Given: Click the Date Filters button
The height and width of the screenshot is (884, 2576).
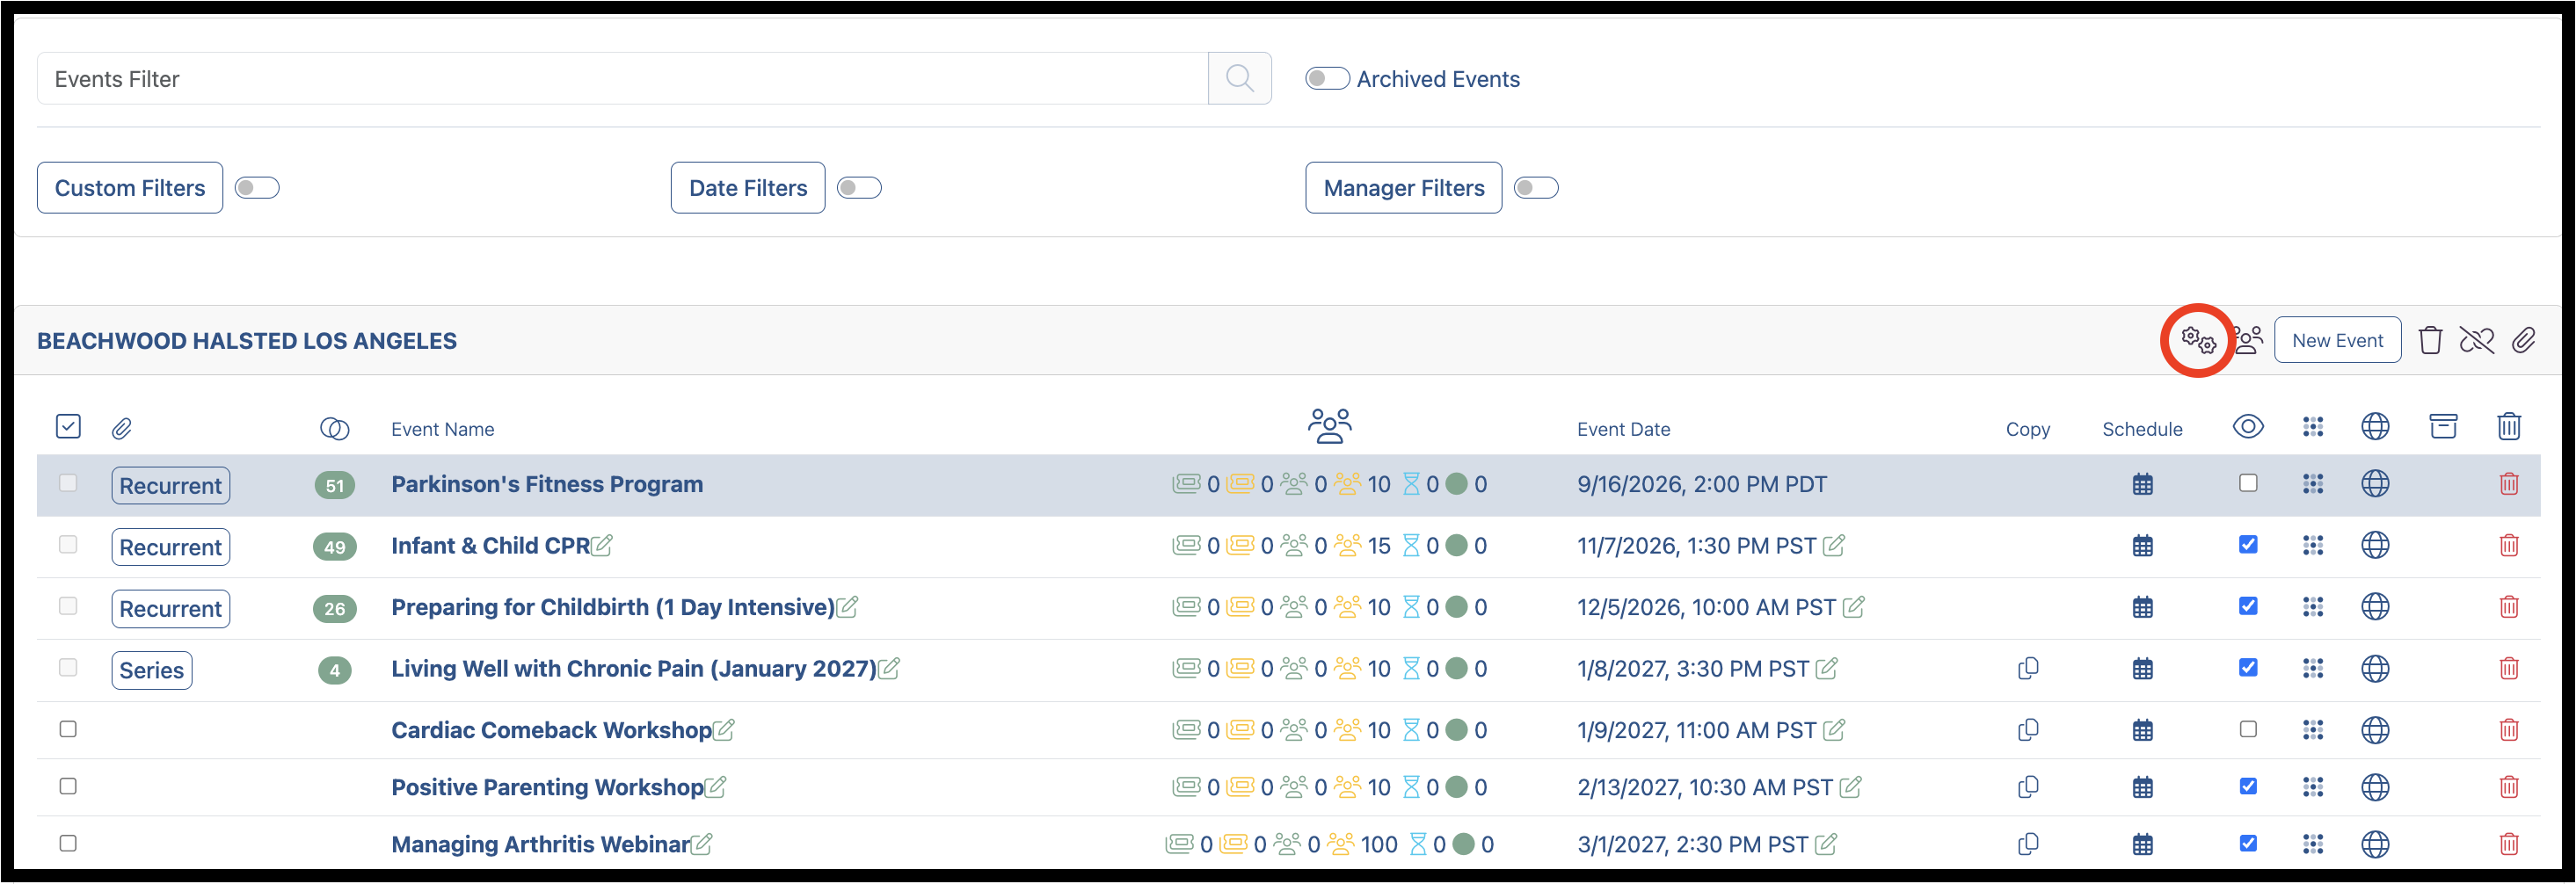Looking at the screenshot, I should [x=748, y=188].
